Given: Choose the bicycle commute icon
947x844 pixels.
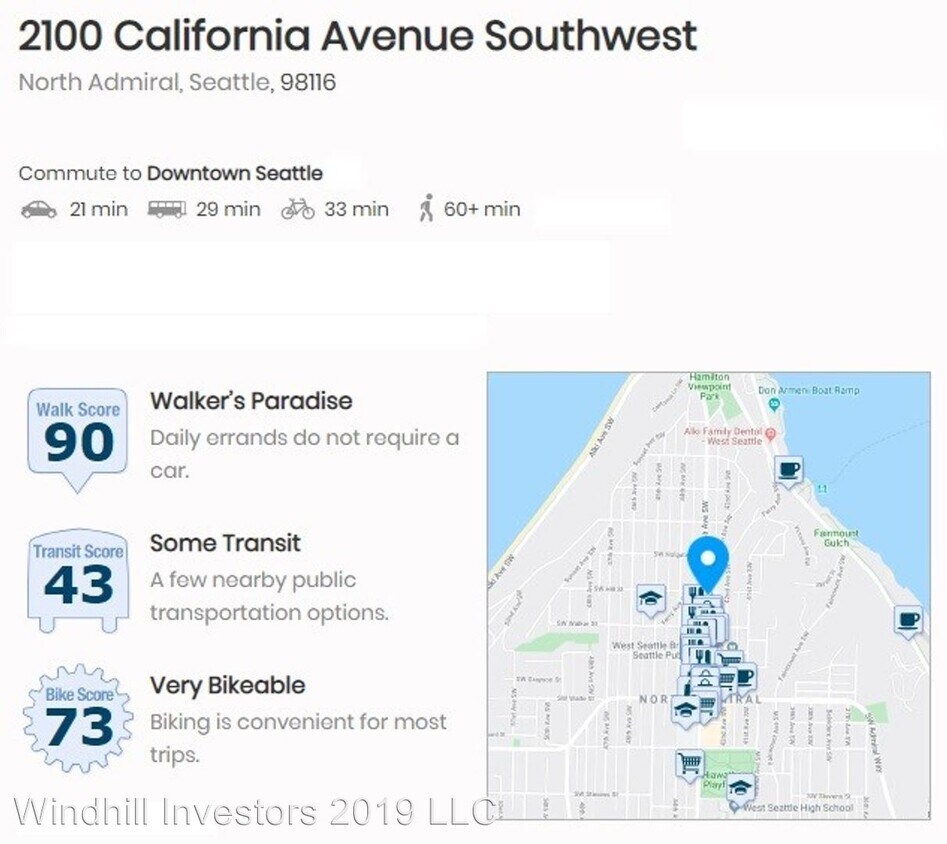Looking at the screenshot, I should coord(297,210).
